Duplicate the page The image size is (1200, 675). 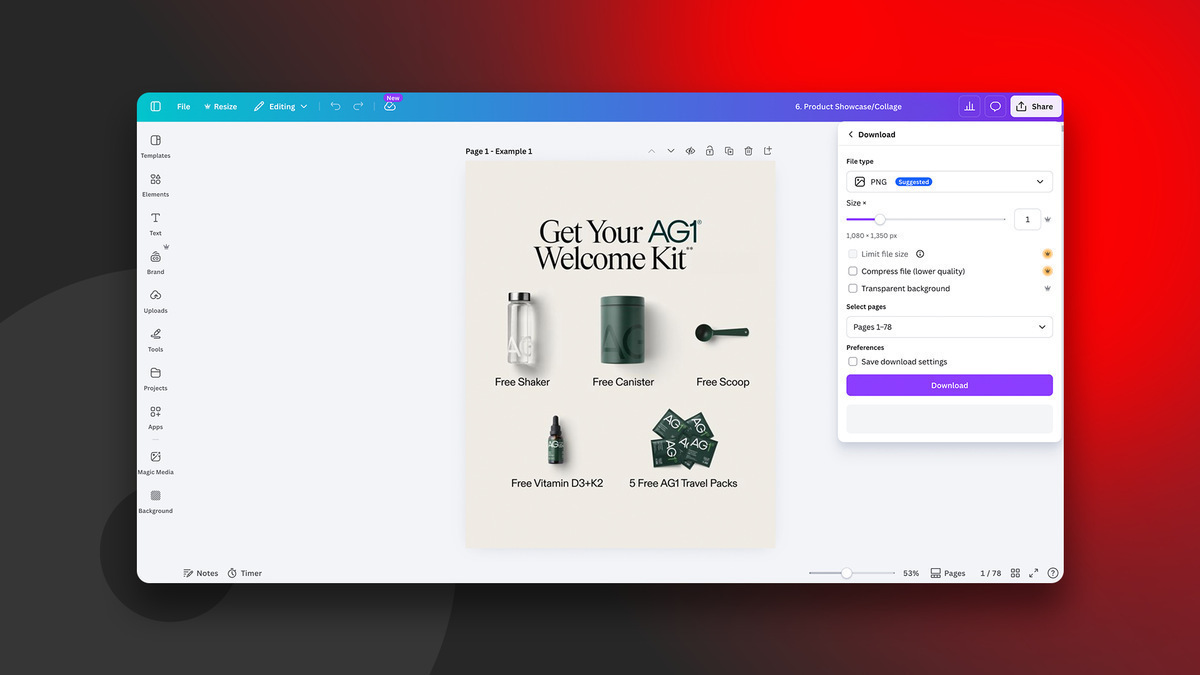point(729,151)
